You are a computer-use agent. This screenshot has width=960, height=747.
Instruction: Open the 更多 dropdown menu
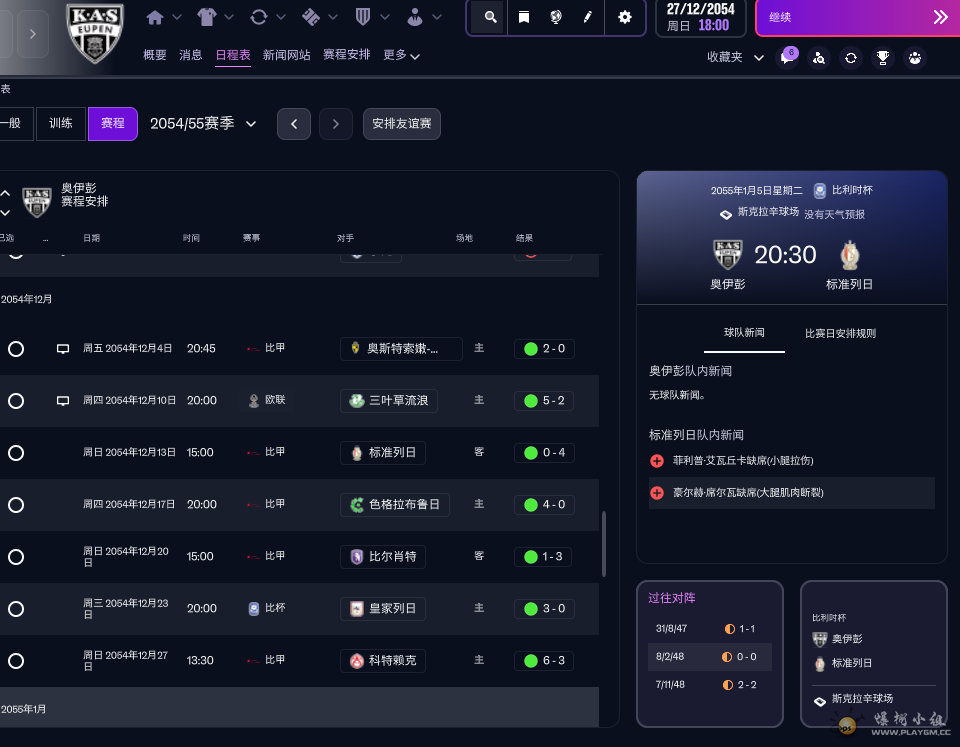[x=398, y=55]
